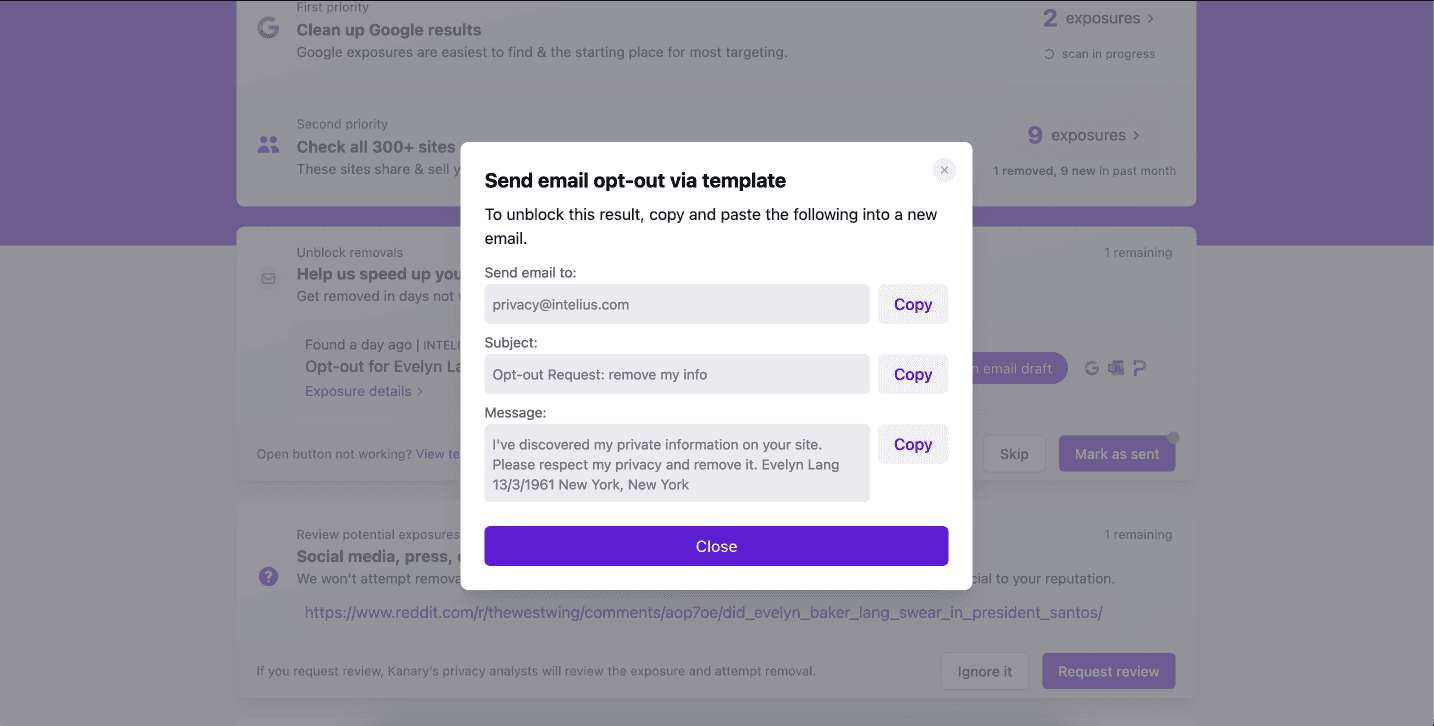1434x726 pixels.
Task: Click the Google G icon in first priority
Action: [268, 28]
